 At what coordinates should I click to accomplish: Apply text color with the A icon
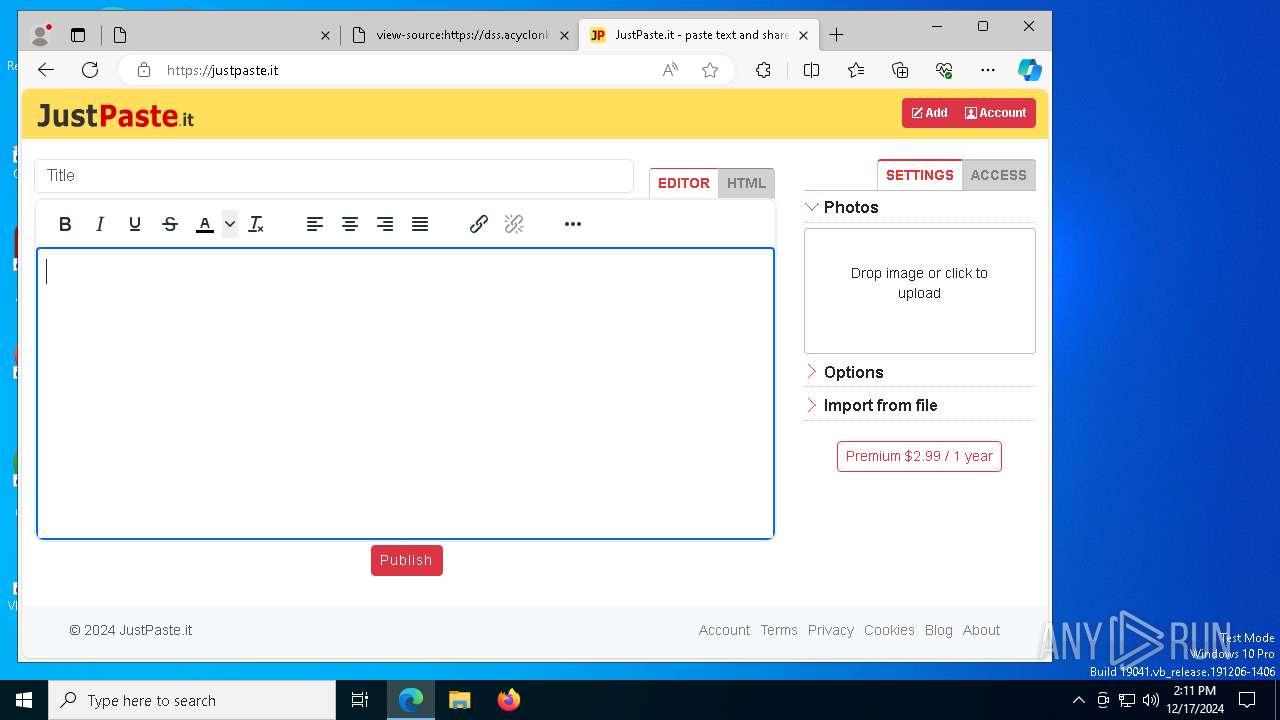pyautogui.click(x=205, y=224)
